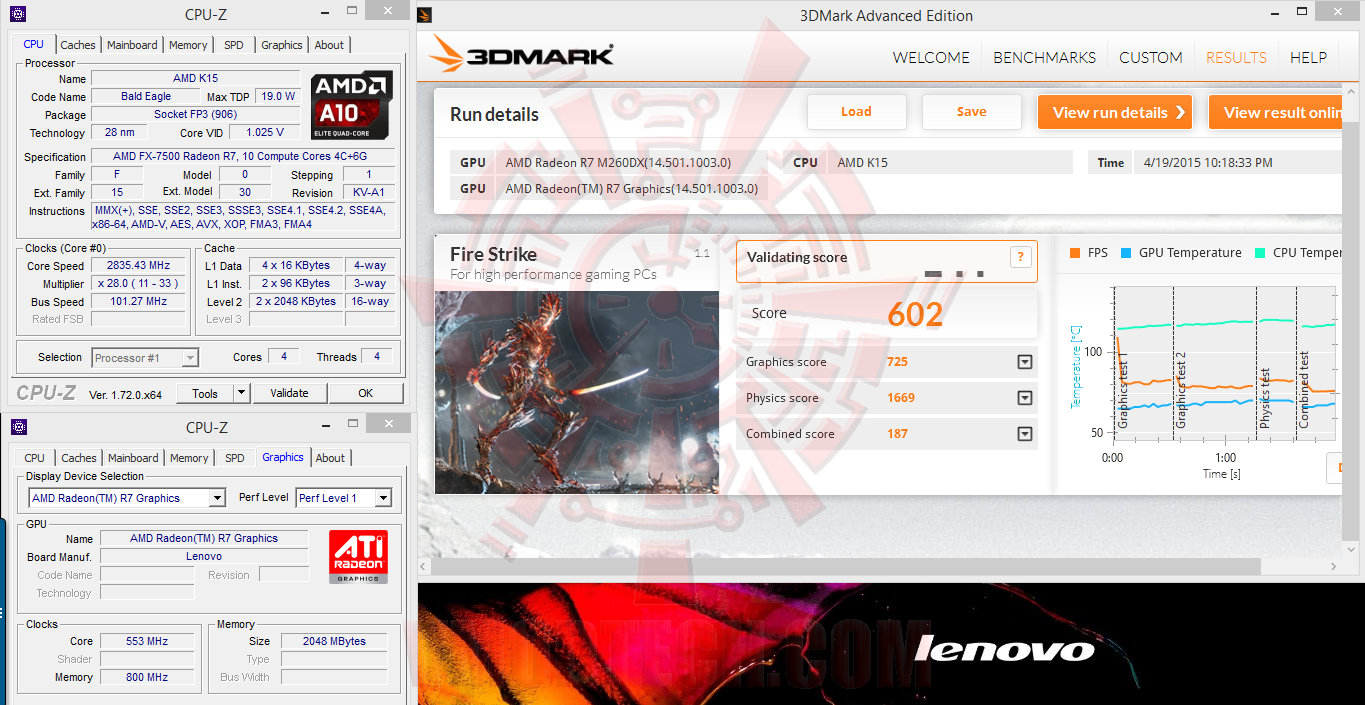Click the orange FPS legend swatch
This screenshot has height=705, width=1365.
coord(1075,253)
